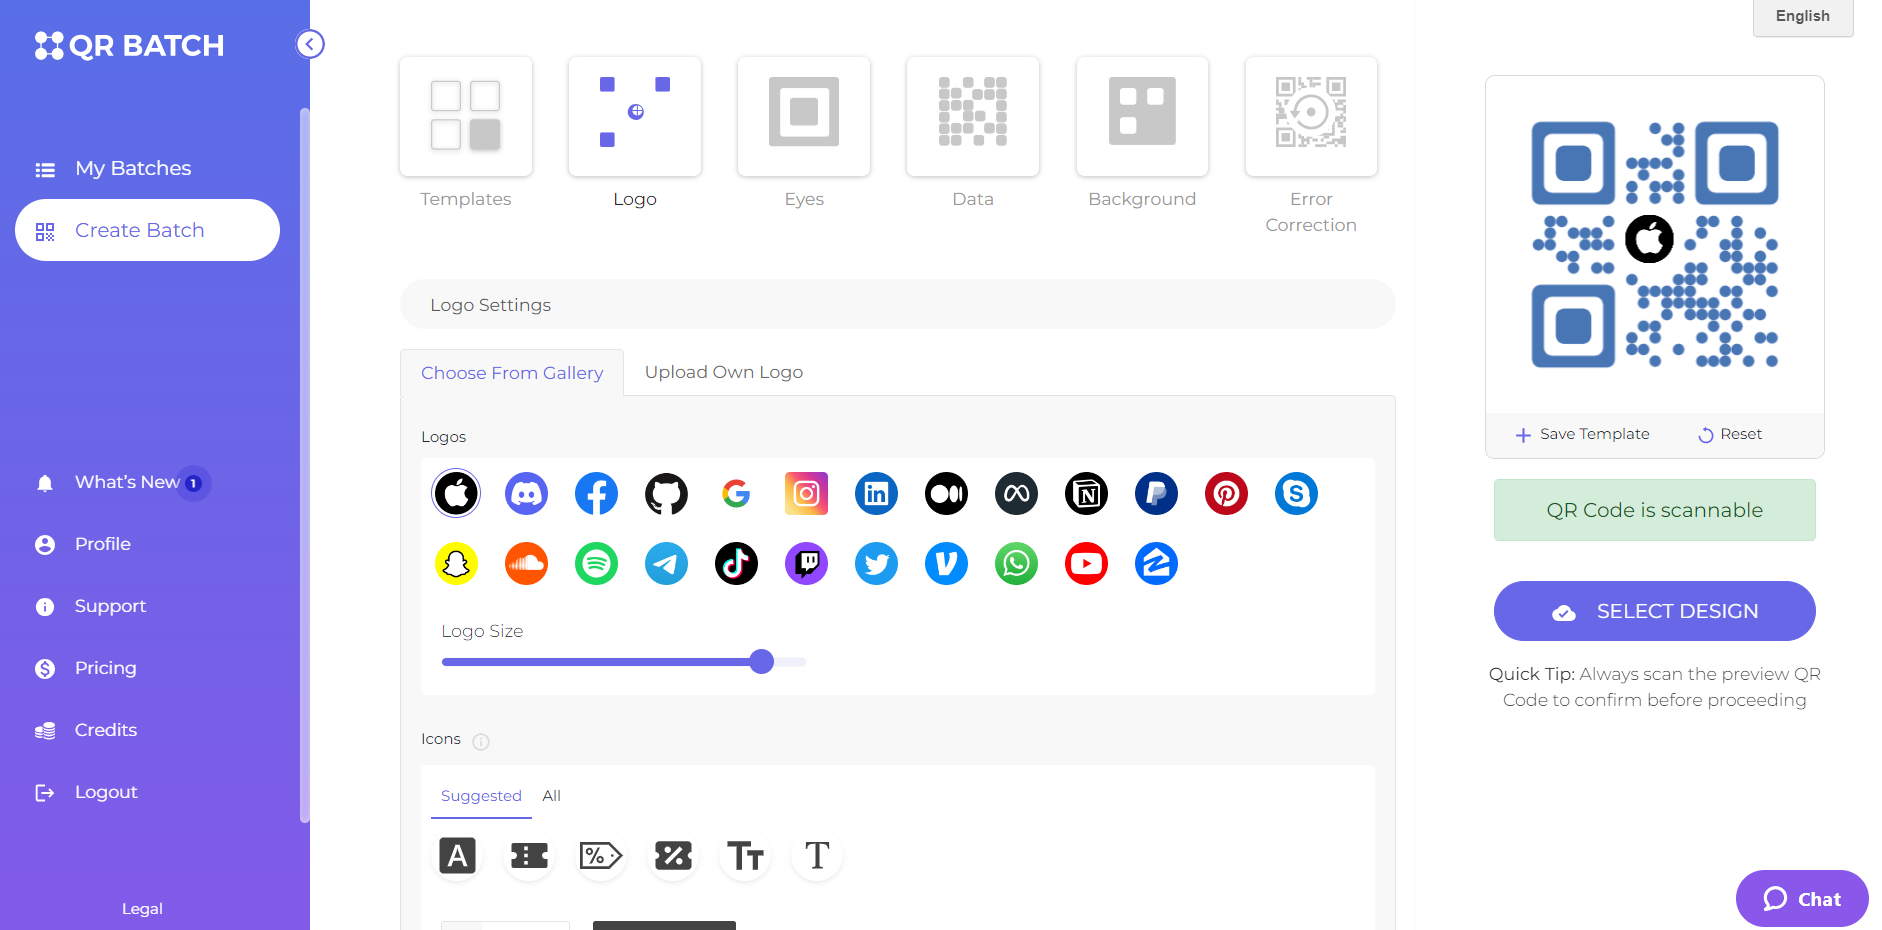
Task: Choose the boxed letter A icon
Action: [457, 856]
